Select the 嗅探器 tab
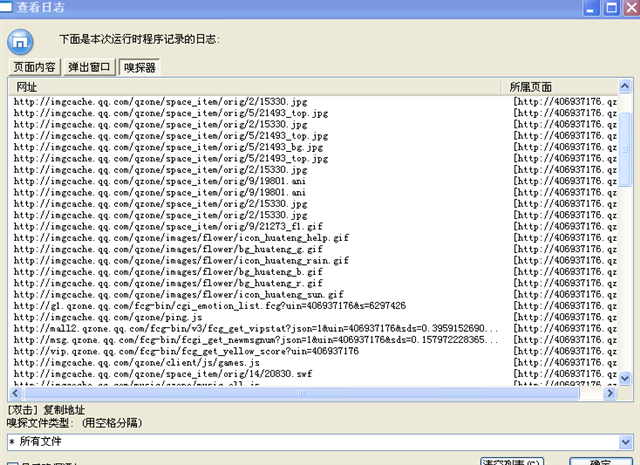Viewport: 640px width, 465px height. 140,67
